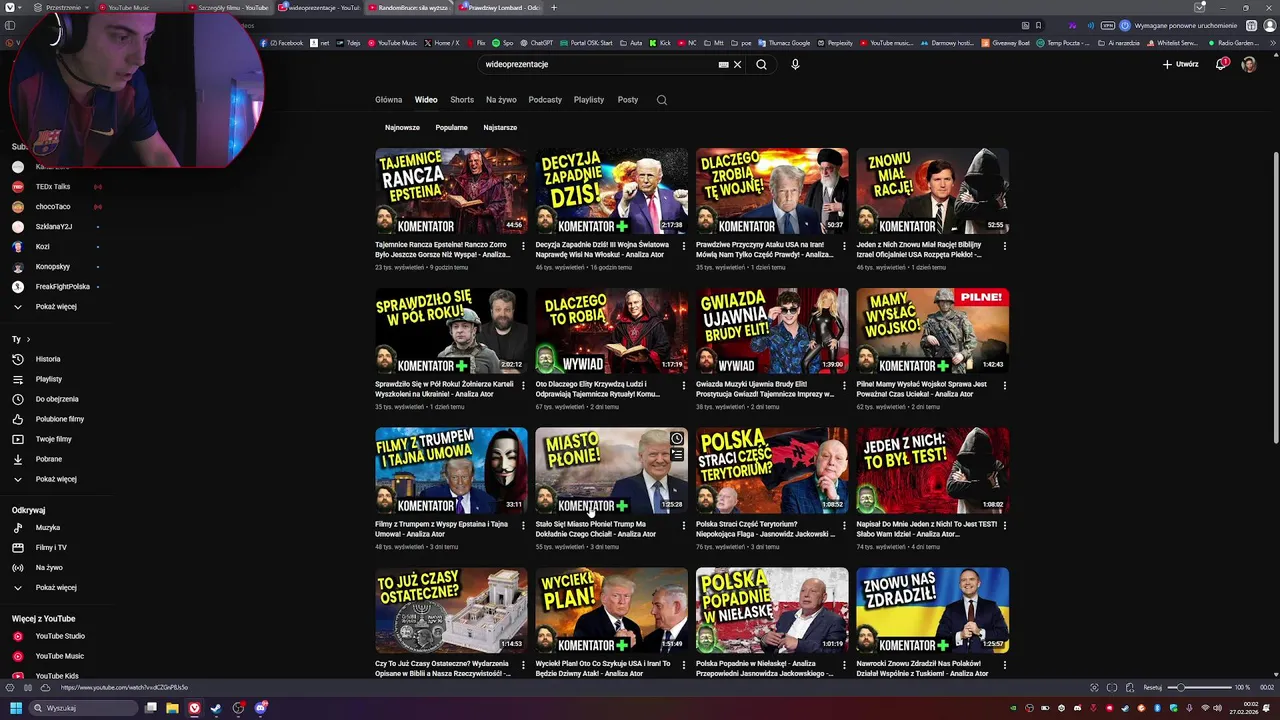Viewport: 1280px width, 720px height.
Task: Open options for Filmy z Trumpem video
Action: tap(523, 525)
